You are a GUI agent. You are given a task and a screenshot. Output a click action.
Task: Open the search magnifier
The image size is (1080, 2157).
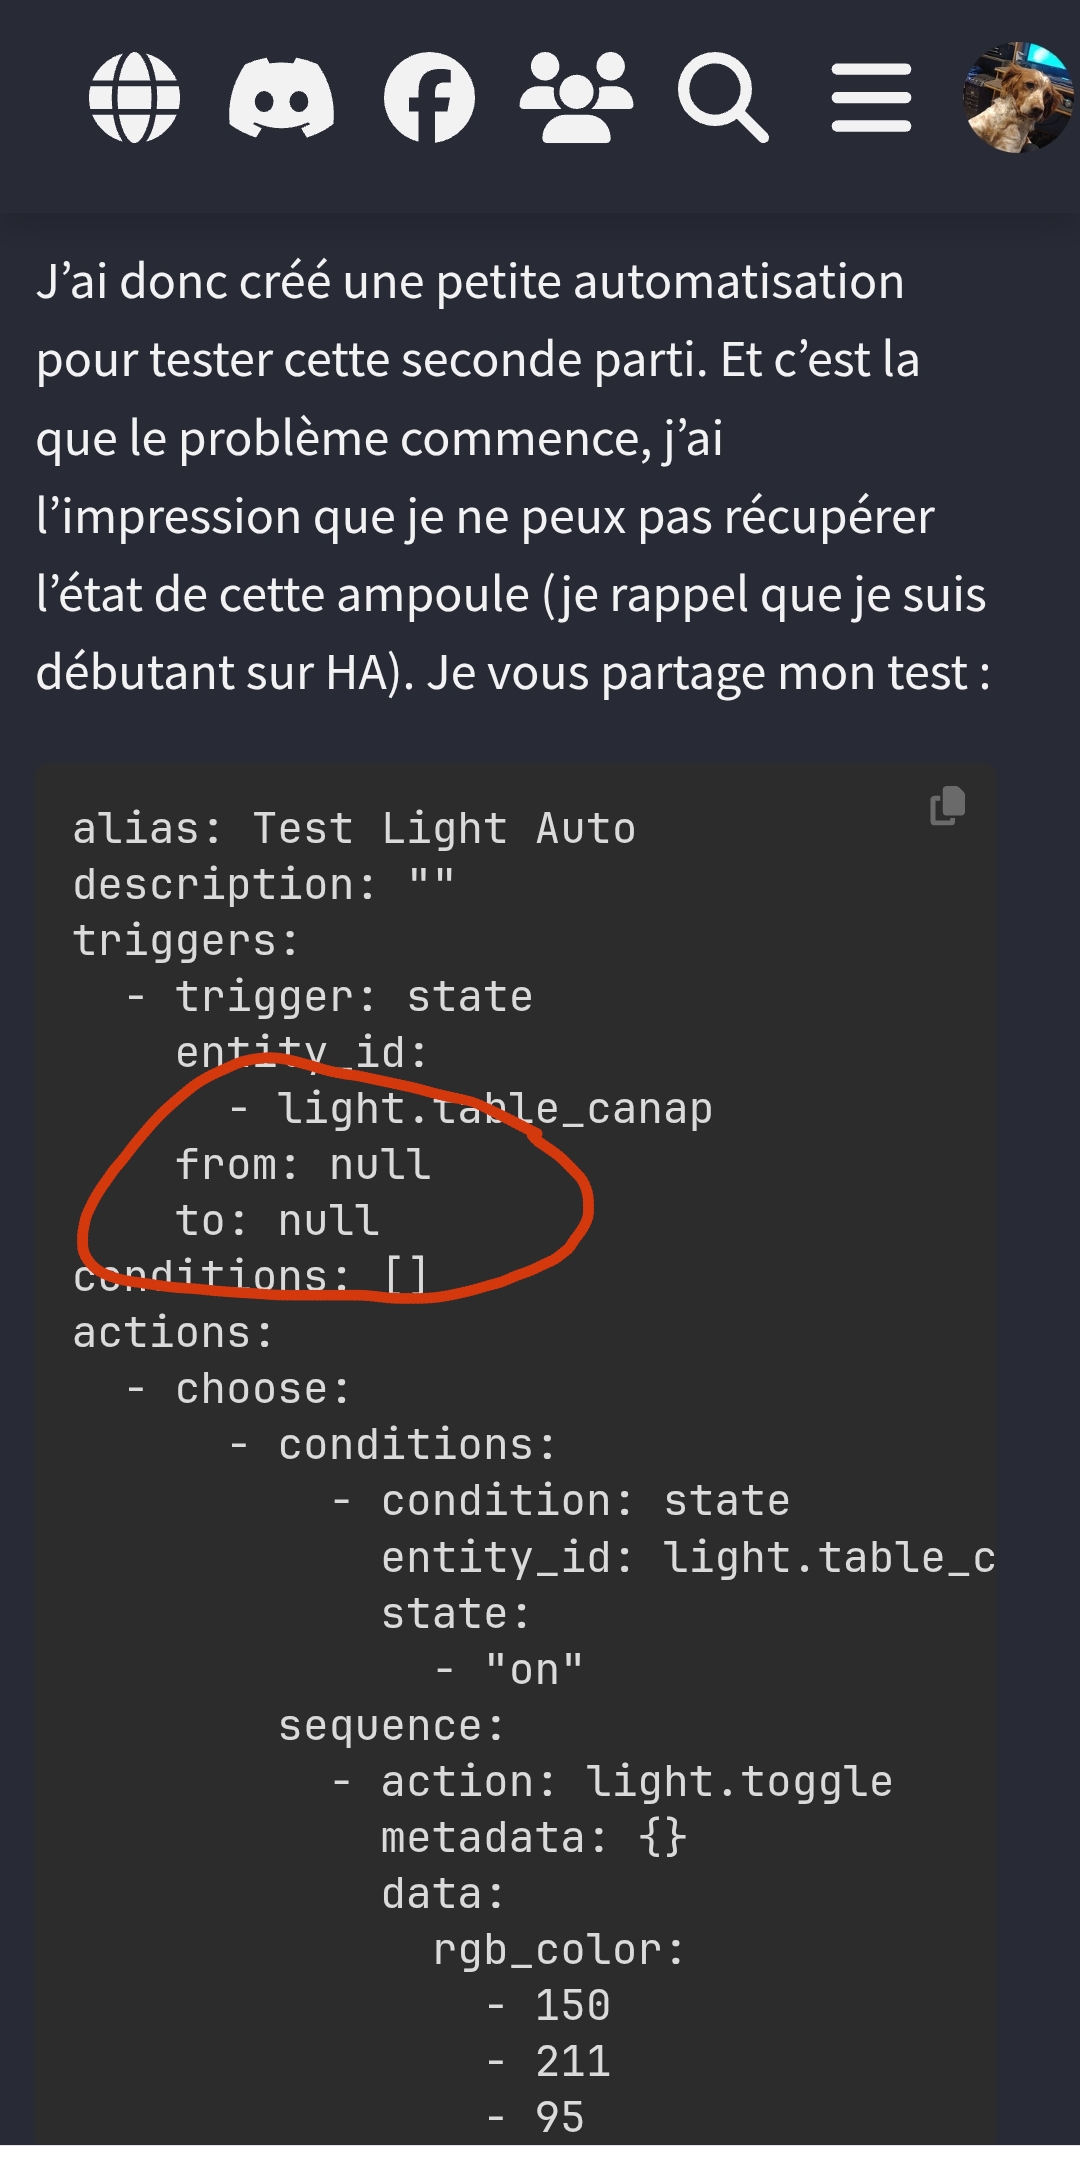coord(722,98)
